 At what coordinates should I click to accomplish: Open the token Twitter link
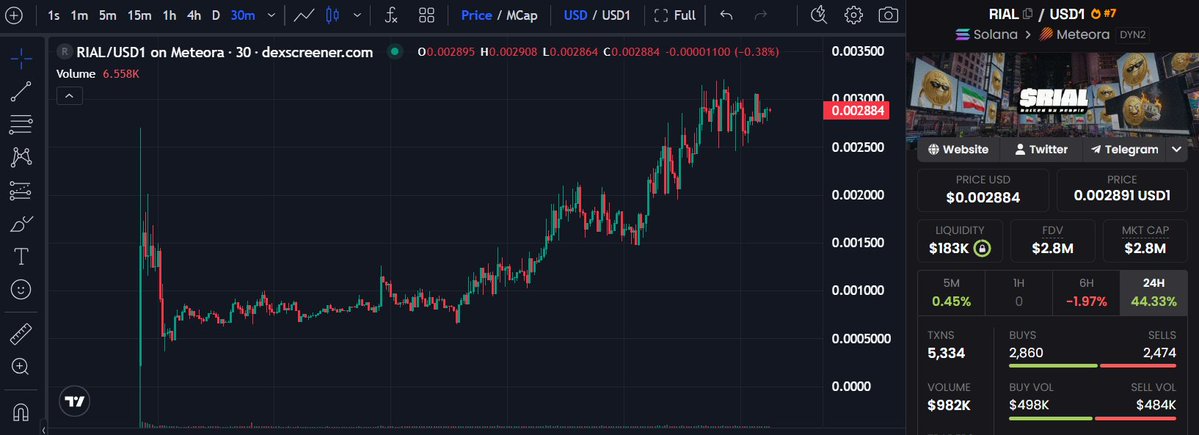click(x=1041, y=150)
